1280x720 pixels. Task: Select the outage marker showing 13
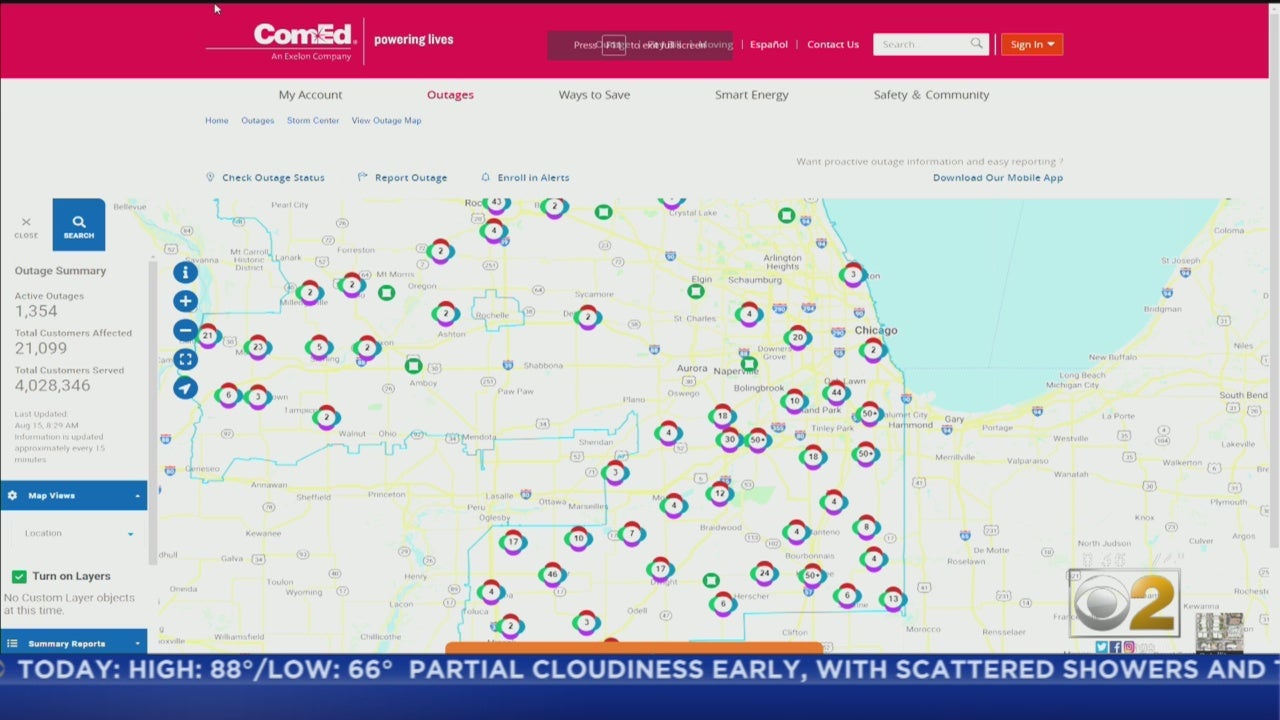tap(893, 600)
